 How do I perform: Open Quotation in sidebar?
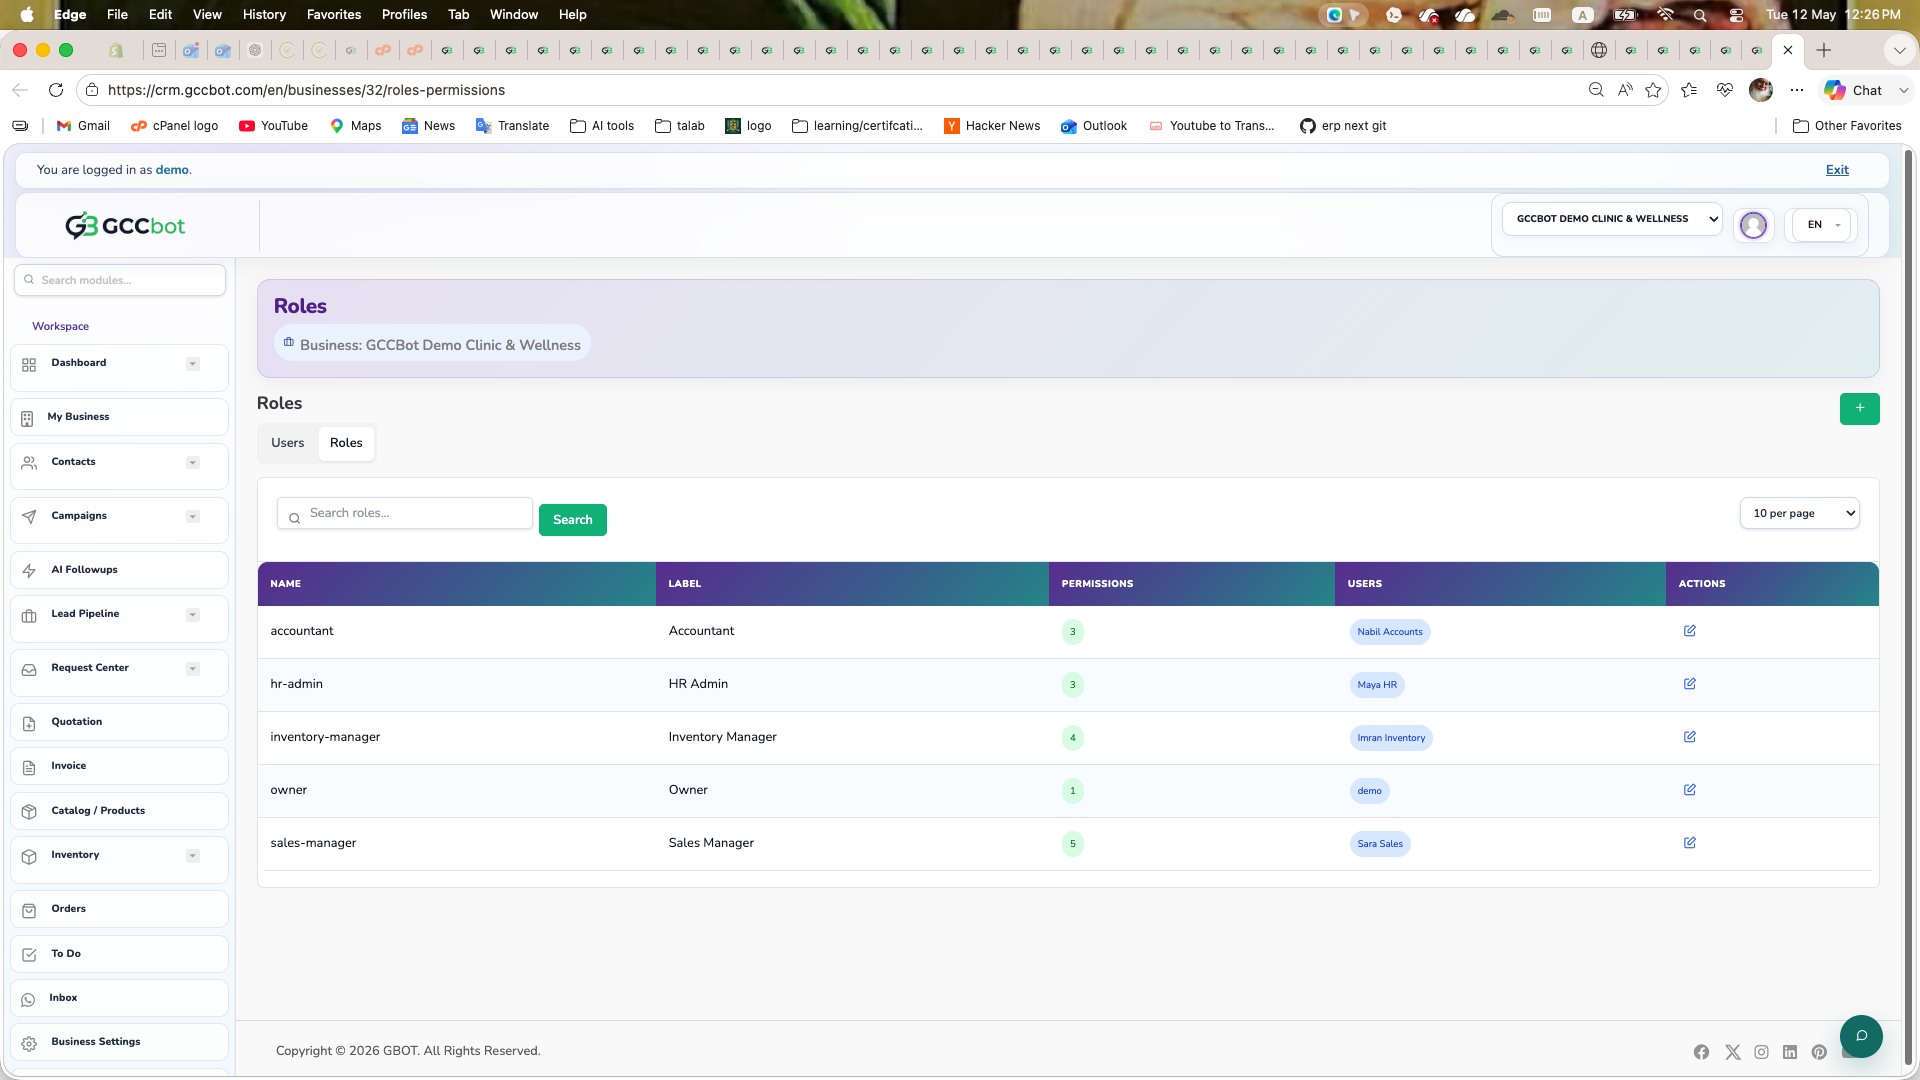pos(119,722)
